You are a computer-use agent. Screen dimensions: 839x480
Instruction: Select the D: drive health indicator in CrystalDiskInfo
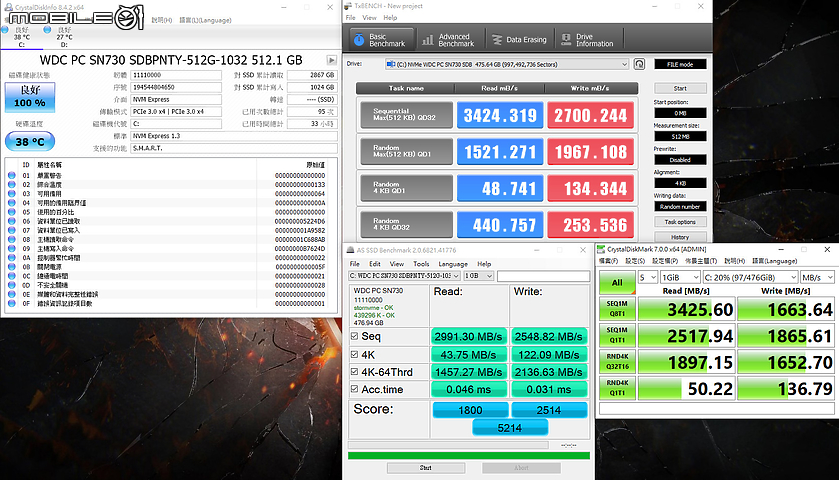point(47,29)
